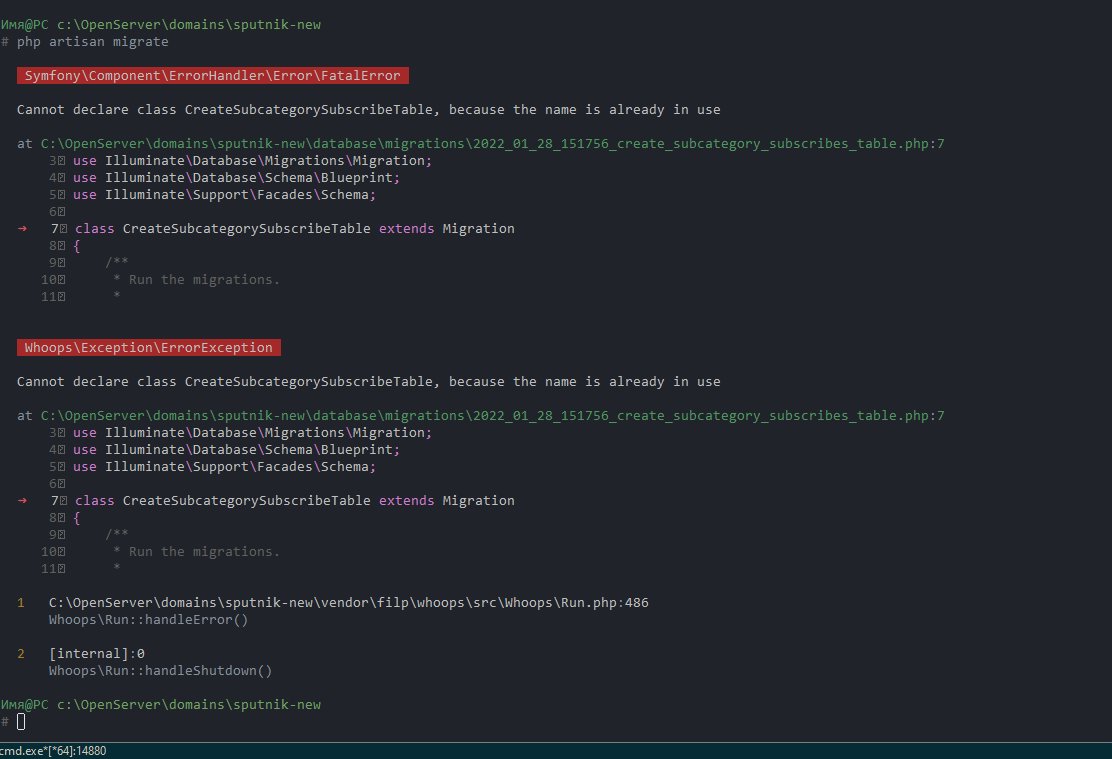Click the Whoops Run.php:486 stack trace path

click(x=348, y=603)
